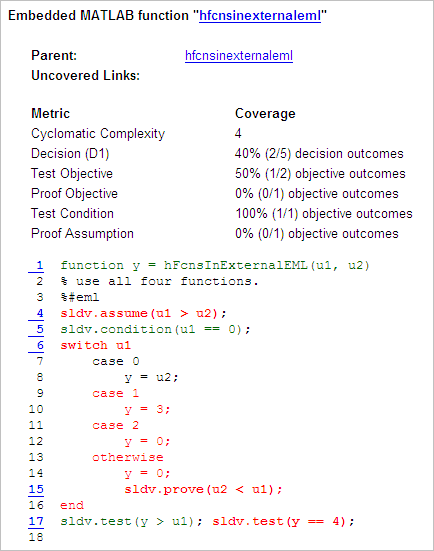Select the sldv.condition(u1 == 0) code line
The width and height of the screenshot is (434, 551).
pyautogui.click(x=155, y=329)
